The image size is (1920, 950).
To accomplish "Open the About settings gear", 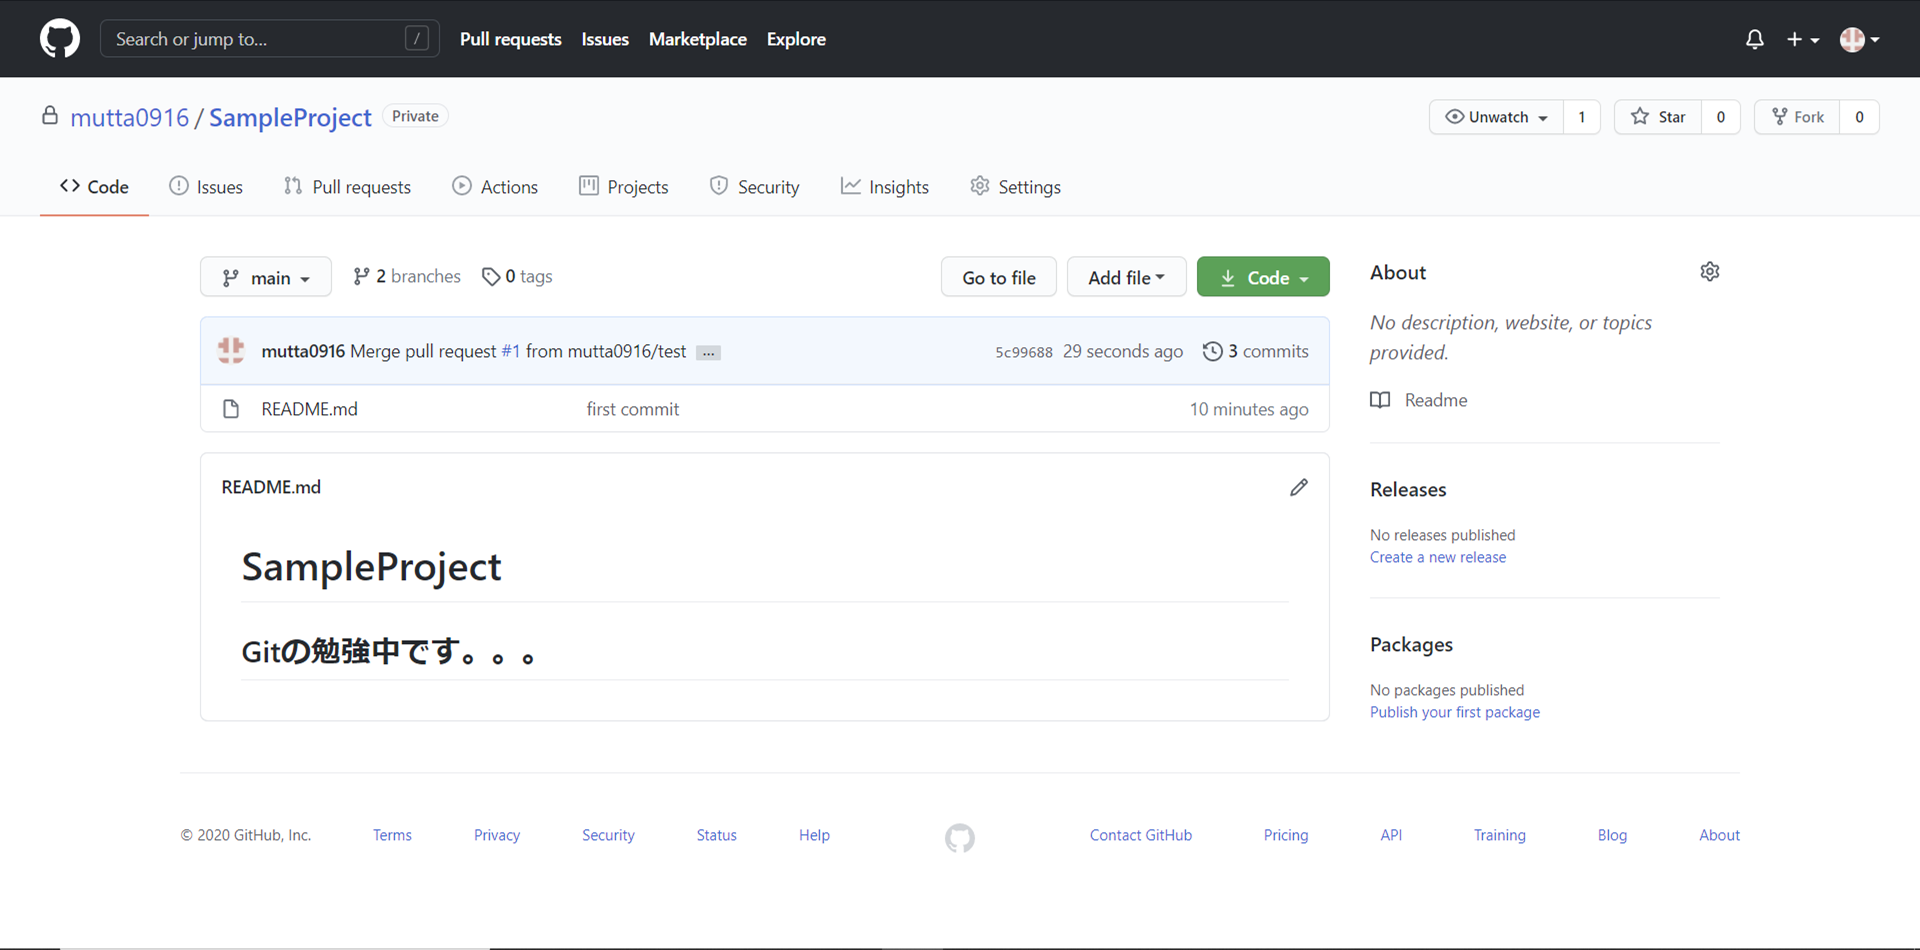I will (x=1710, y=272).
